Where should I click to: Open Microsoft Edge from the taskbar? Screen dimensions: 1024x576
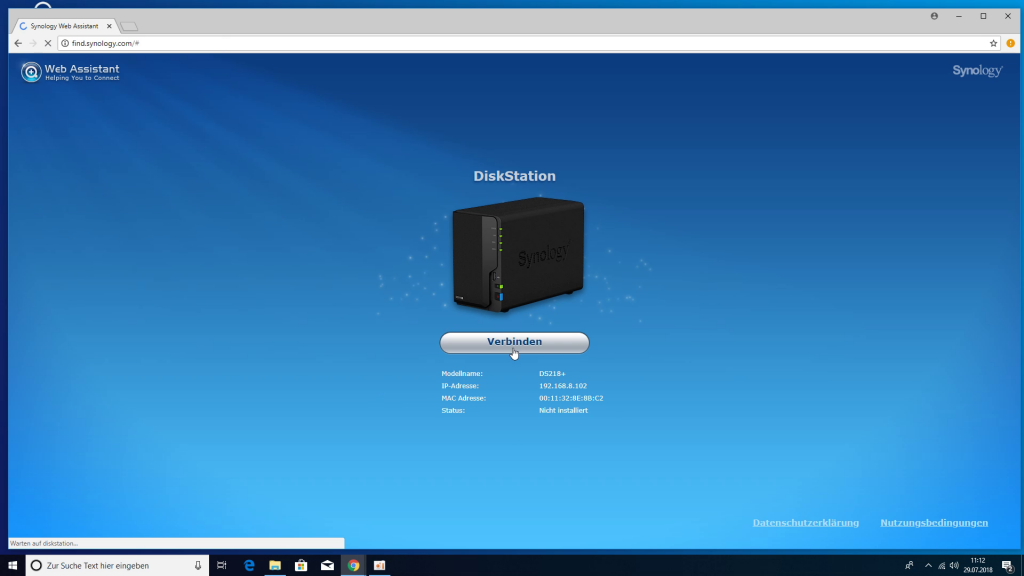pos(247,565)
